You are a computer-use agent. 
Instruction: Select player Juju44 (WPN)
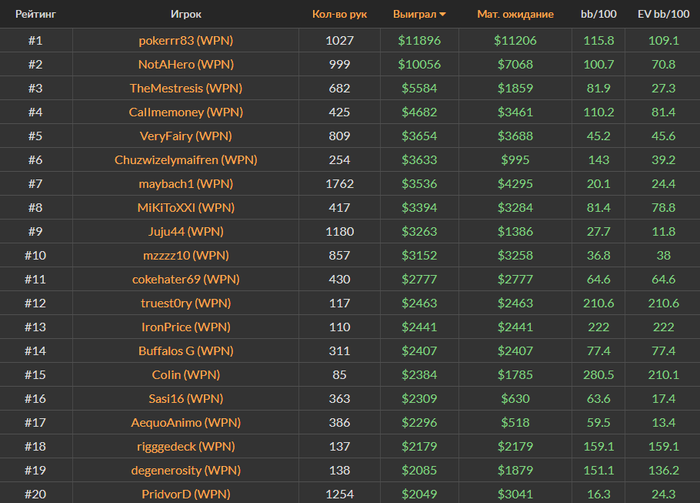pyautogui.click(x=186, y=232)
